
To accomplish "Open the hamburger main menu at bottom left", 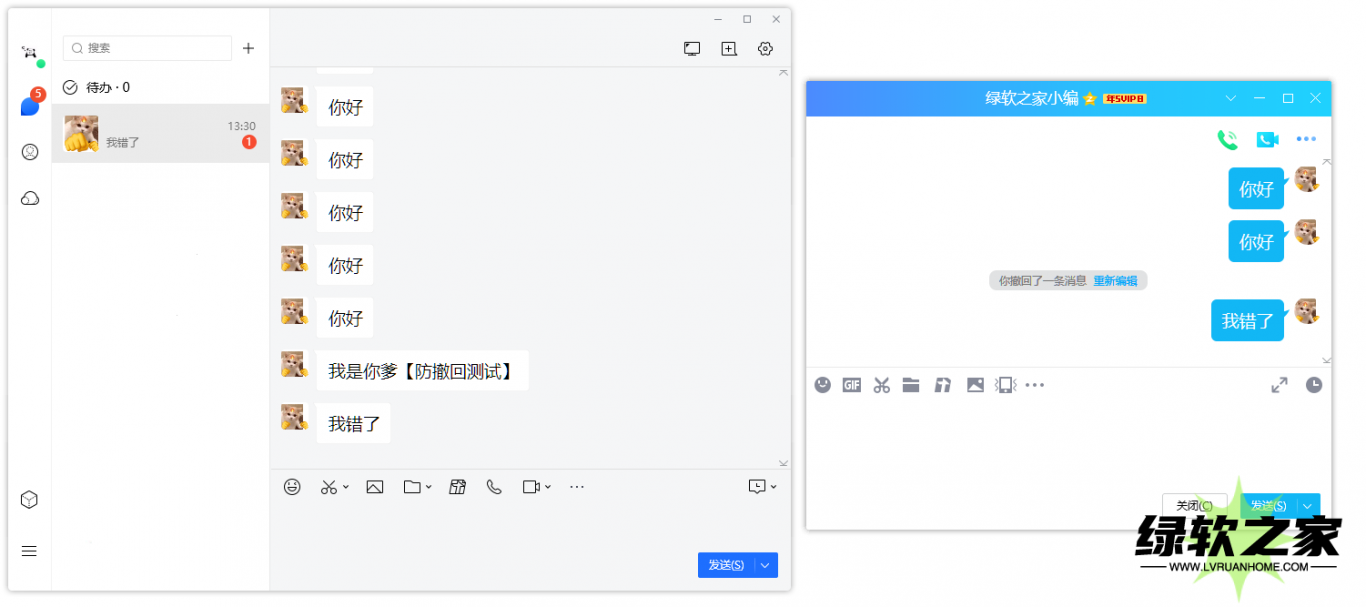I will [x=30, y=551].
